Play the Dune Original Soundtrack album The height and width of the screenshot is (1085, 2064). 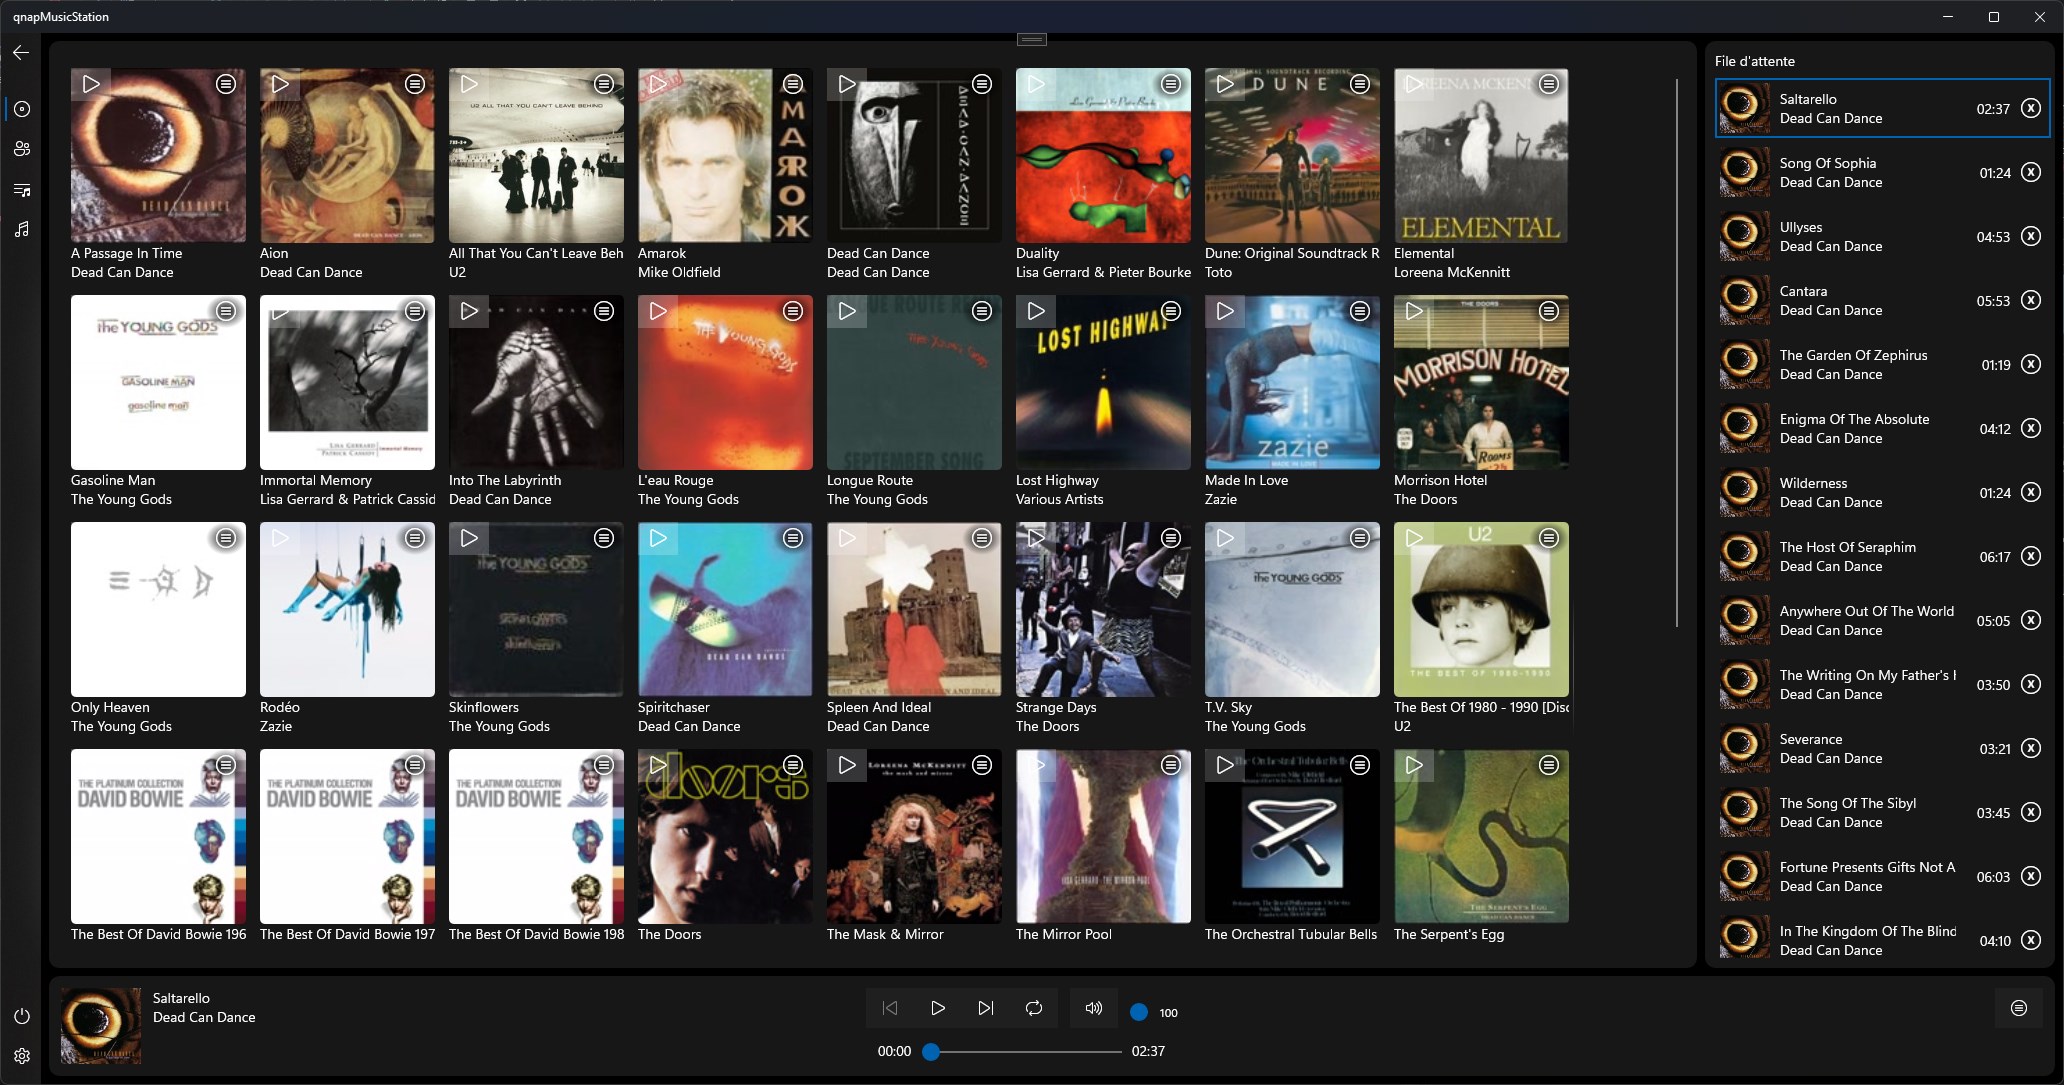point(1224,85)
